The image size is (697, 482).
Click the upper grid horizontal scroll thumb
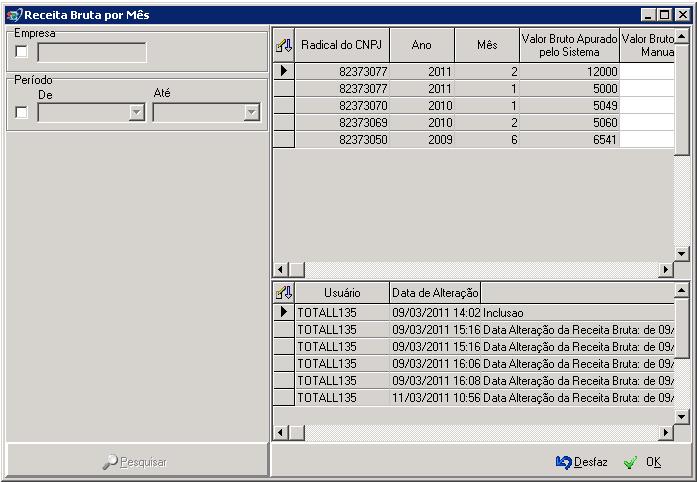296,269
